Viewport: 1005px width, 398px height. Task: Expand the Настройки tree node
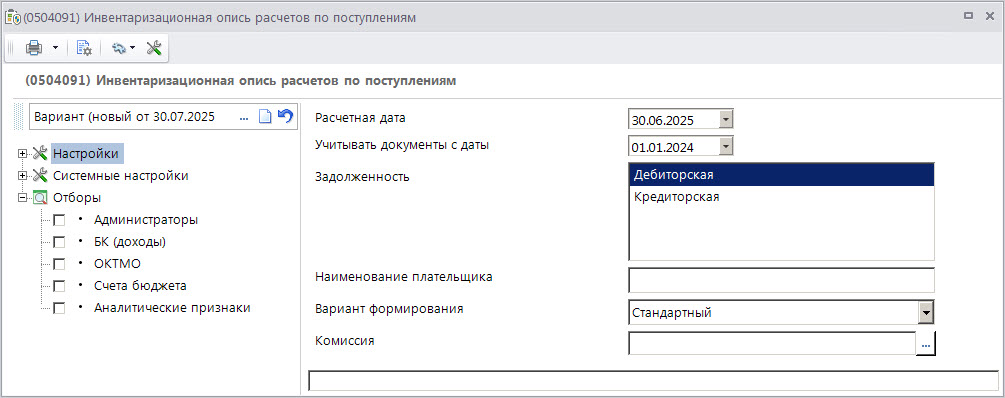tap(23, 154)
